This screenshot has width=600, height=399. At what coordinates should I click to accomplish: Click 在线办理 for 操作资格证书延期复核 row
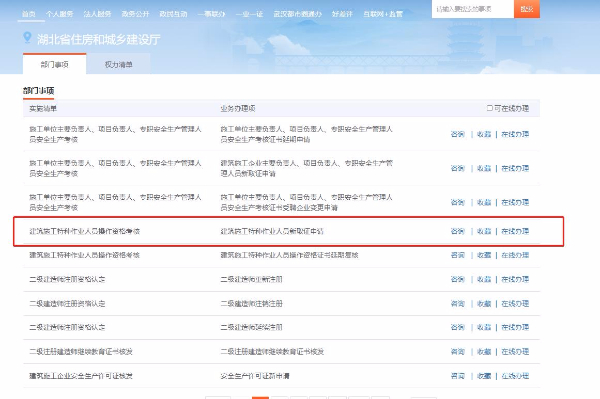(x=515, y=255)
